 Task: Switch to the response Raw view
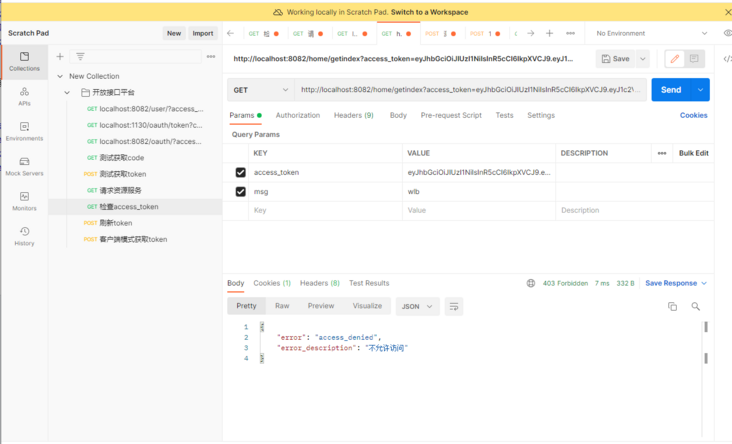pos(282,306)
